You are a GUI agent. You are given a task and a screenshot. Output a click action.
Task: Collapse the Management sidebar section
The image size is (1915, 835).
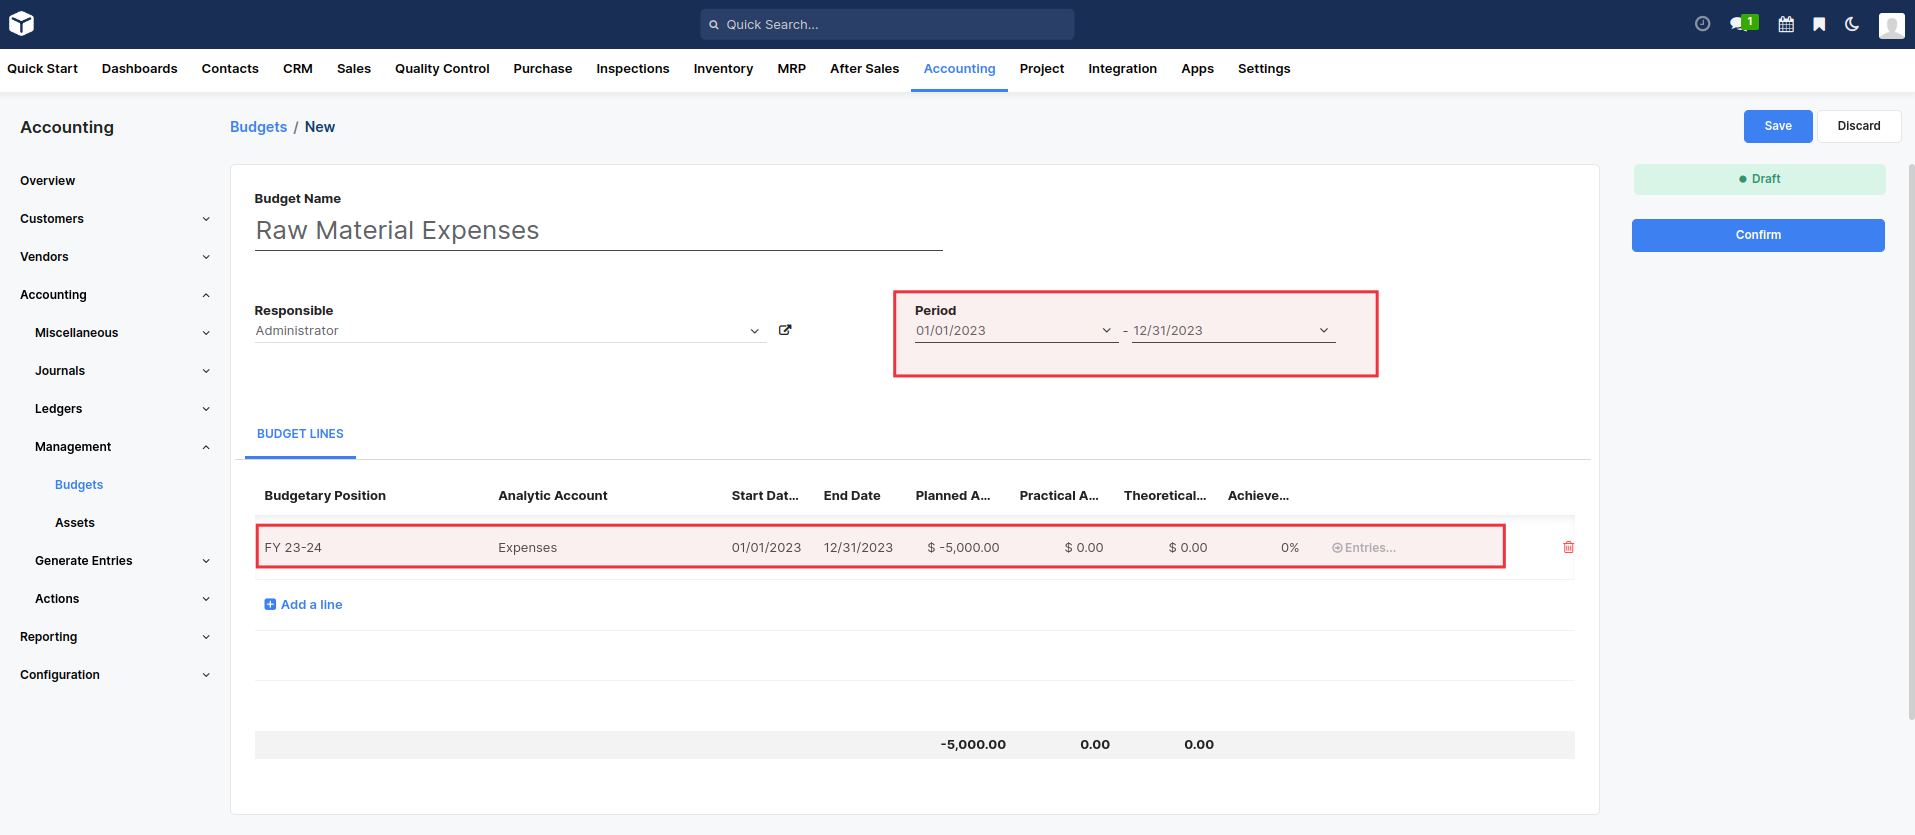pyautogui.click(x=206, y=447)
